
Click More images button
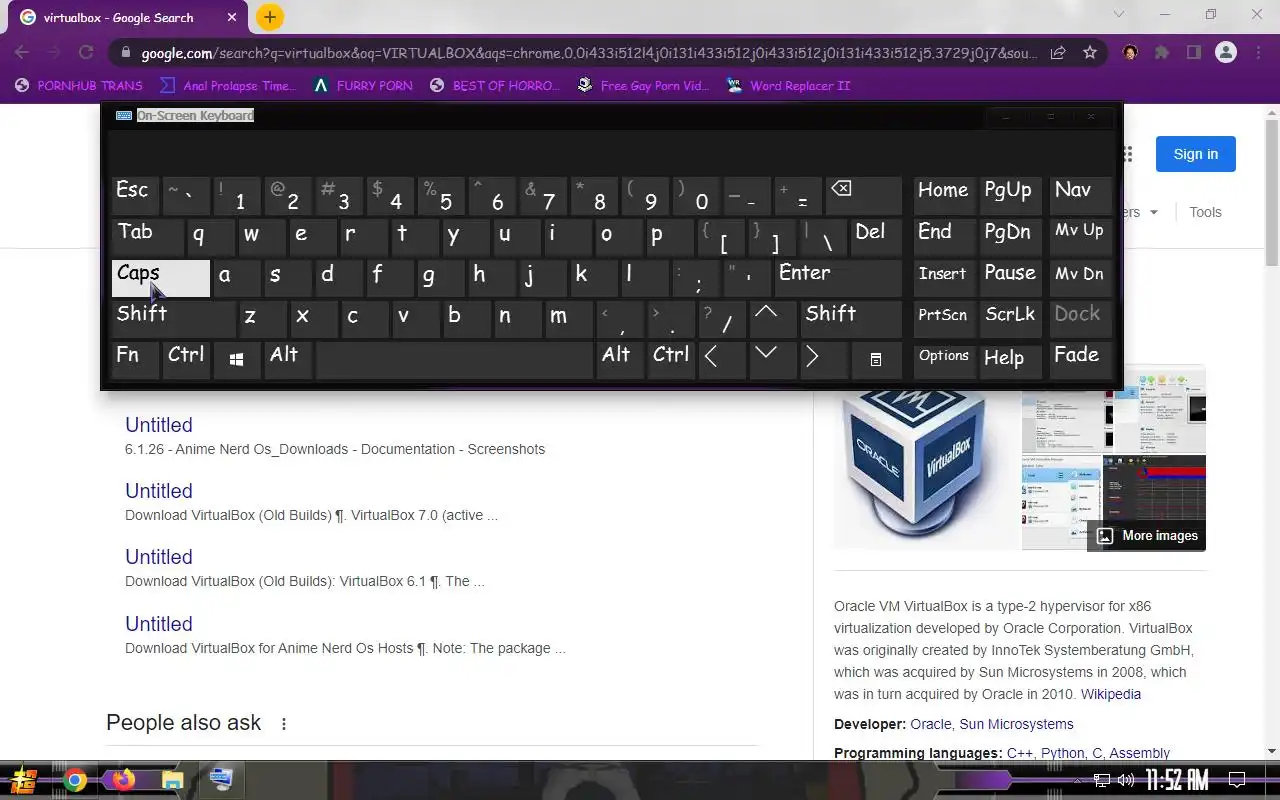[1147, 536]
